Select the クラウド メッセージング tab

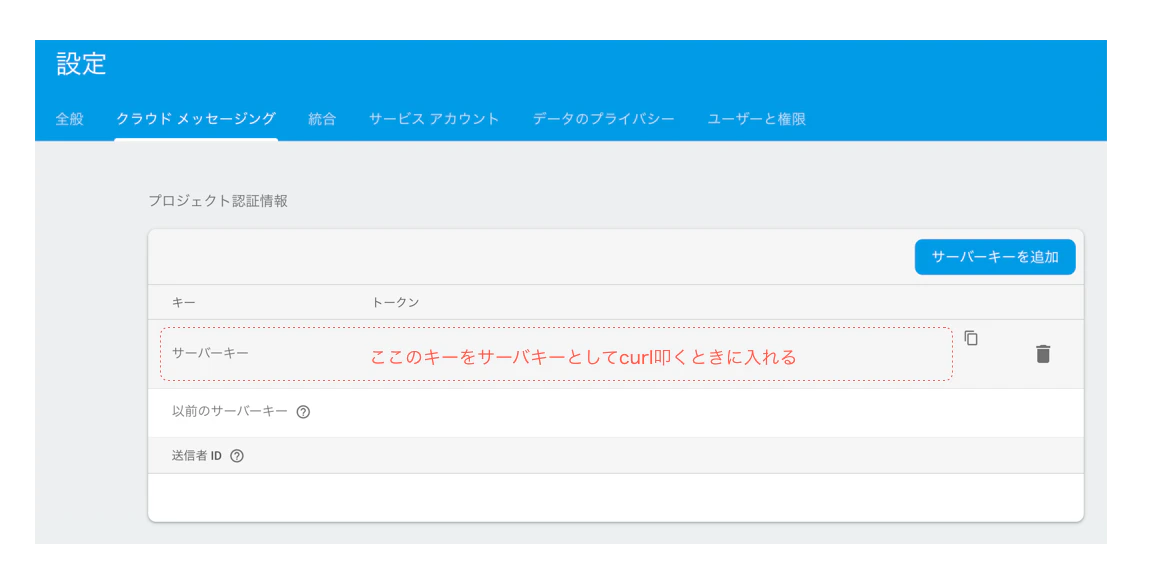[196, 119]
